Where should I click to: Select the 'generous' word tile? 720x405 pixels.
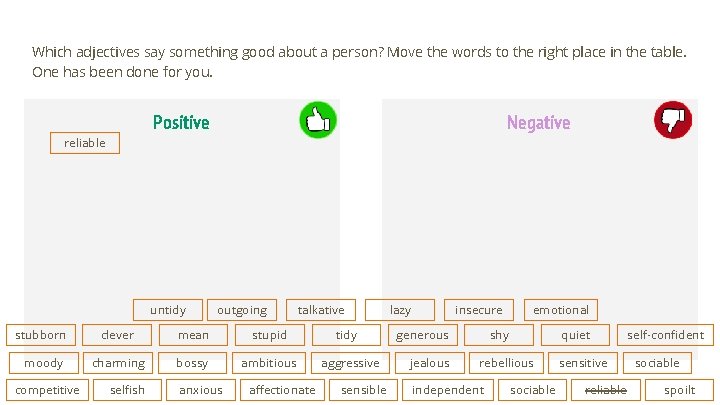pos(422,335)
